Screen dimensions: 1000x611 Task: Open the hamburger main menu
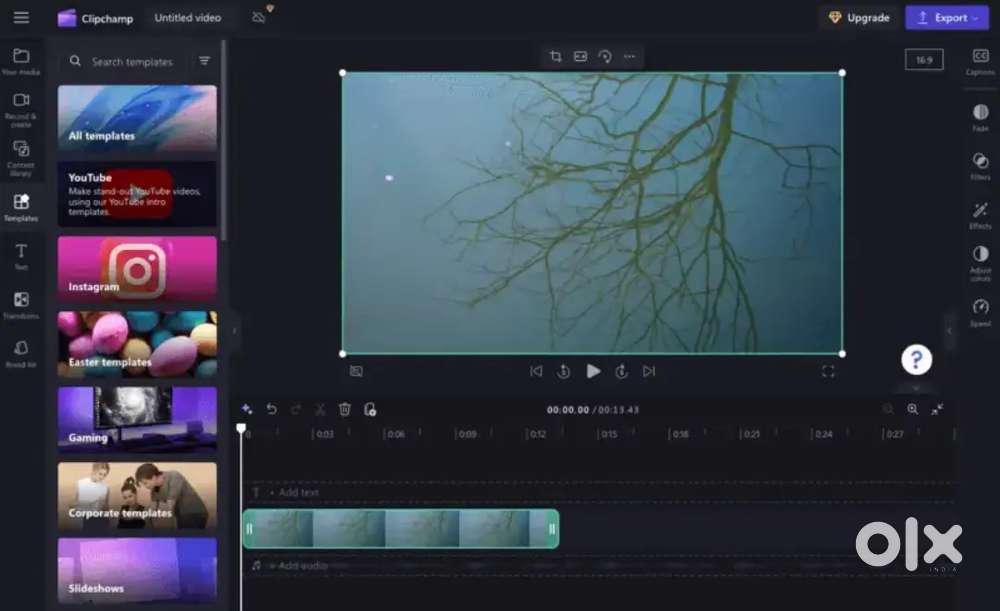(21, 18)
